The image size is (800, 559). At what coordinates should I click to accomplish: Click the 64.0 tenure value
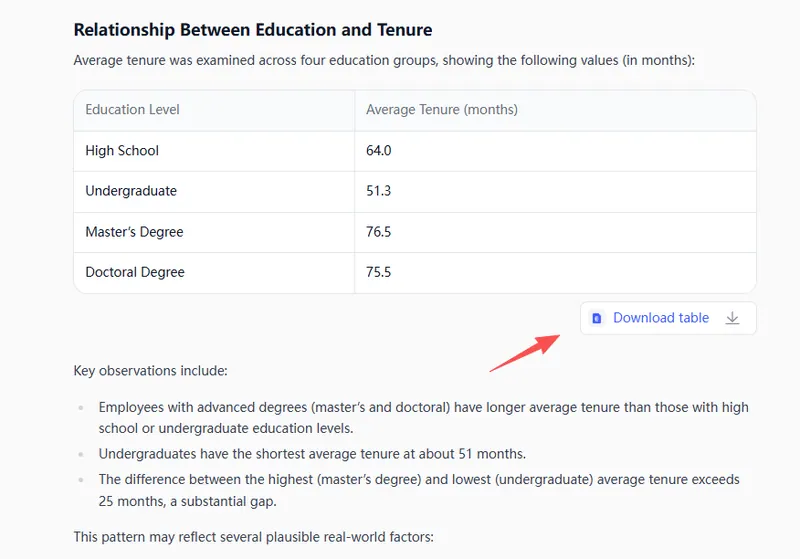point(379,151)
